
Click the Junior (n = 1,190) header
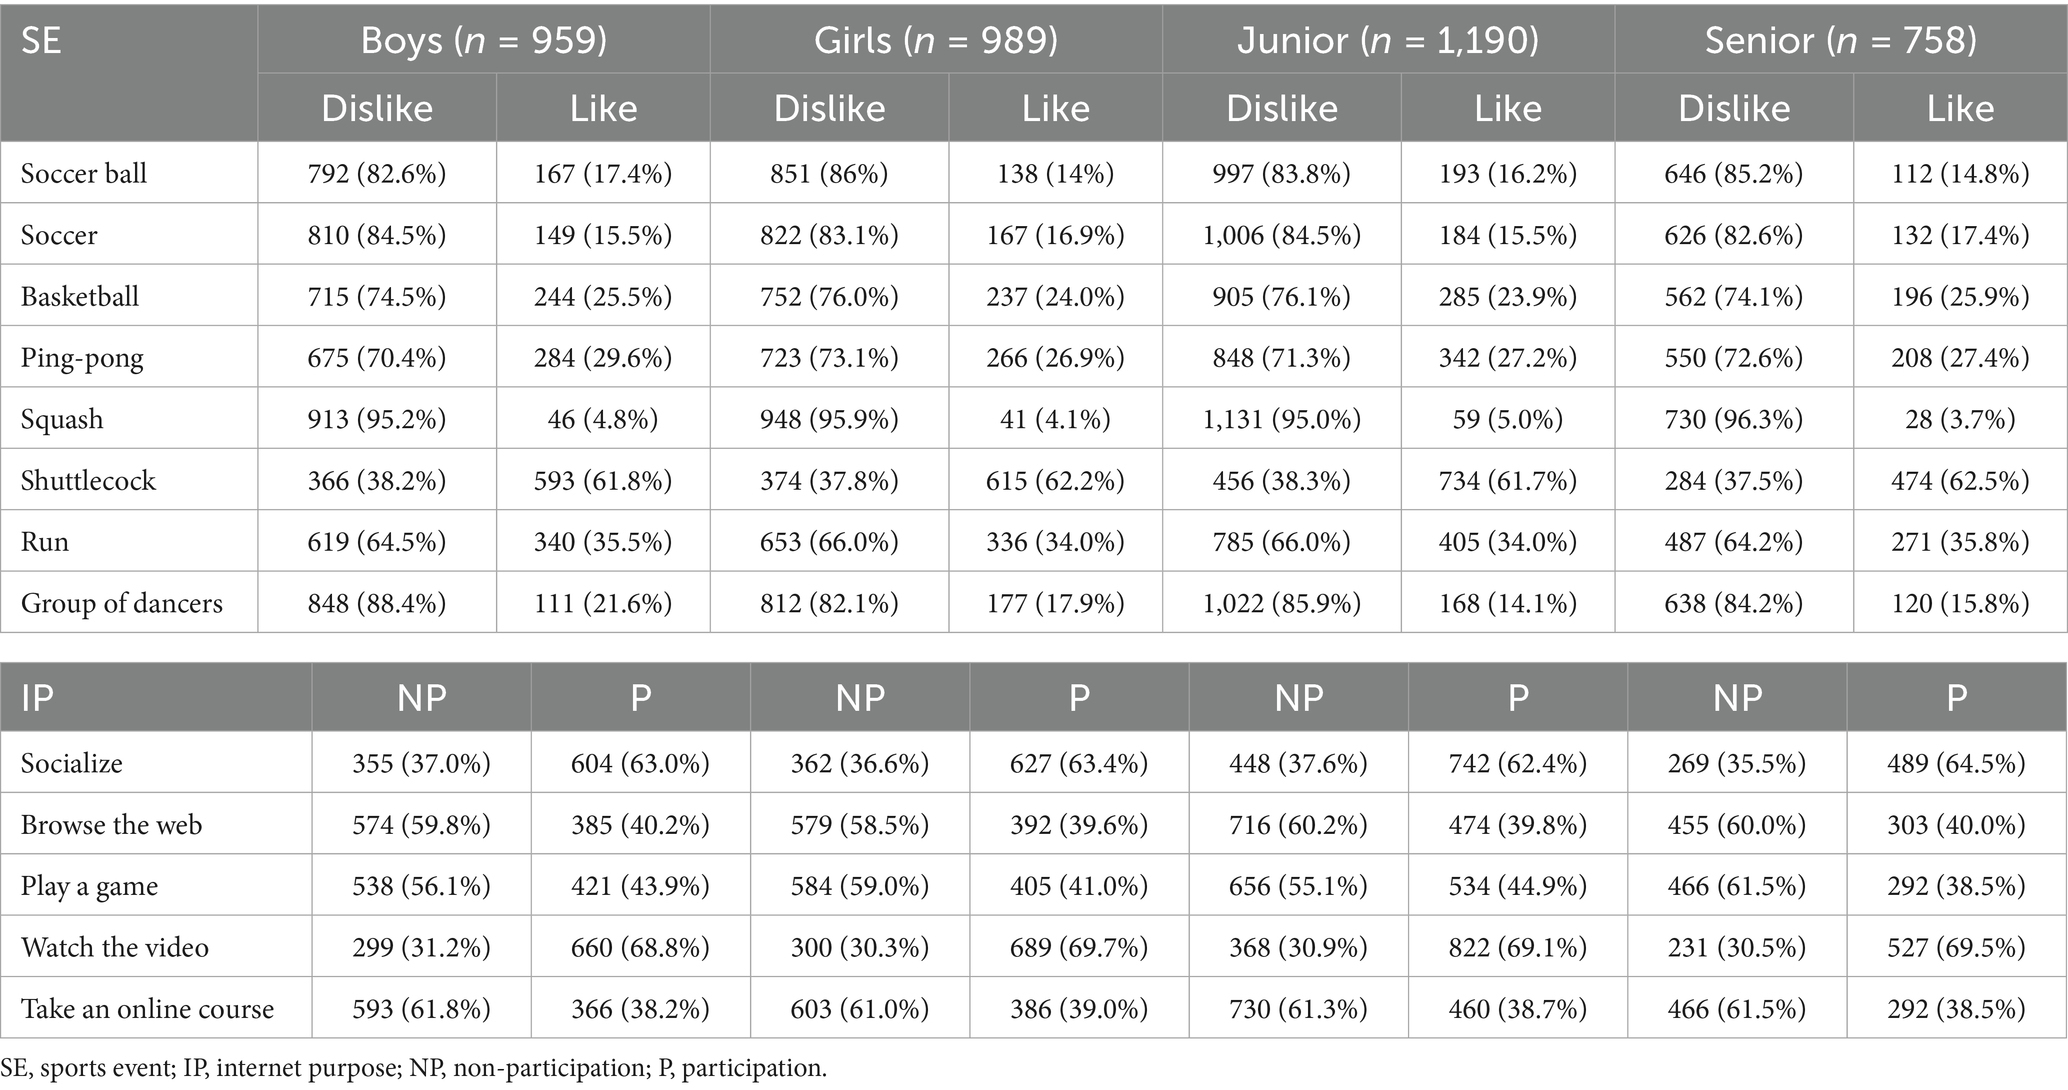pyautogui.click(x=1388, y=40)
